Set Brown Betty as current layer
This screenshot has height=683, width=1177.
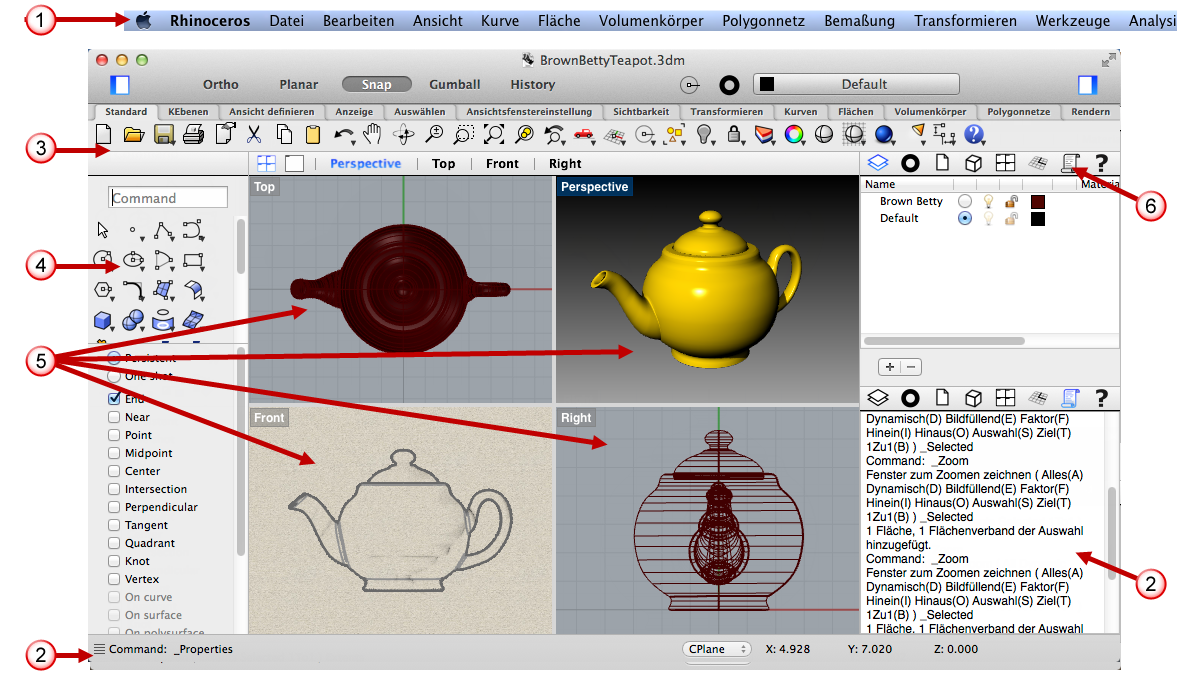click(965, 201)
